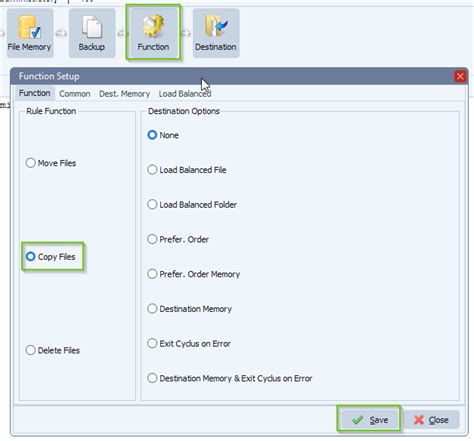Select the Delete Files option
Viewport: 474px width, 441px height.
[x=53, y=350]
